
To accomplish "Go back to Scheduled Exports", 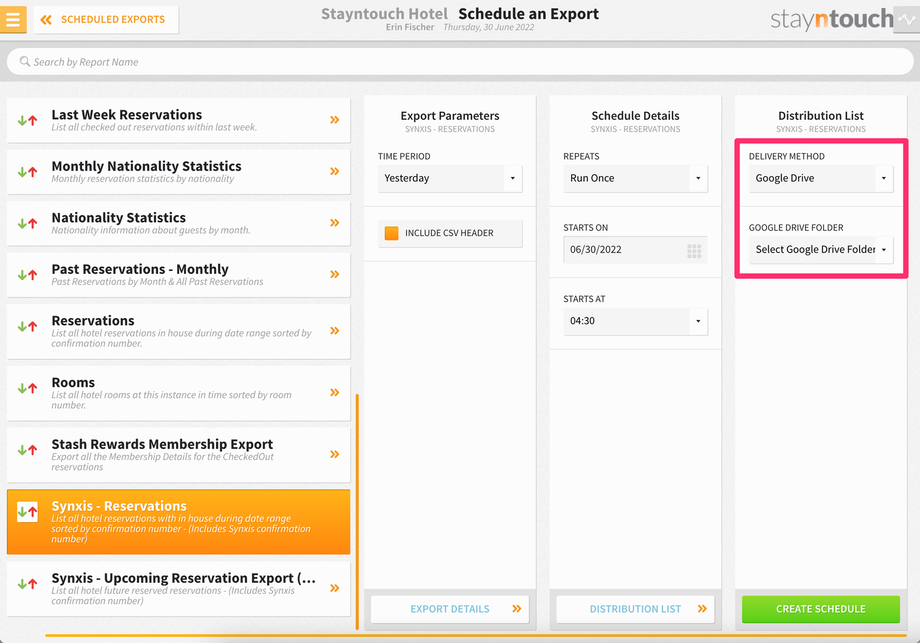I will tap(106, 20).
